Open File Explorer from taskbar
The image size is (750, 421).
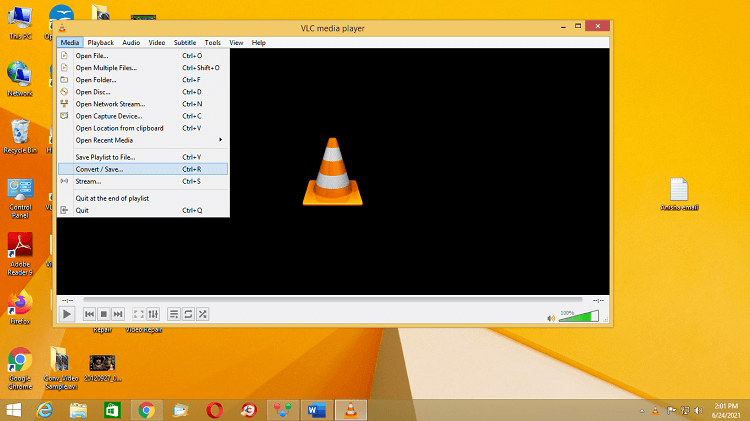(78, 410)
